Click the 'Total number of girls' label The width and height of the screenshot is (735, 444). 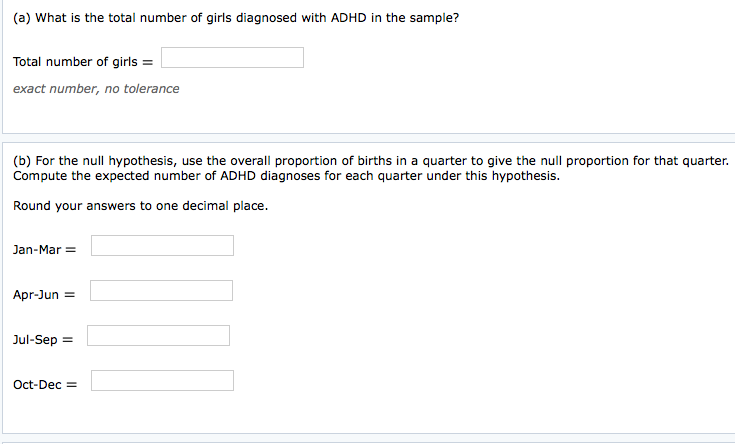(x=75, y=62)
